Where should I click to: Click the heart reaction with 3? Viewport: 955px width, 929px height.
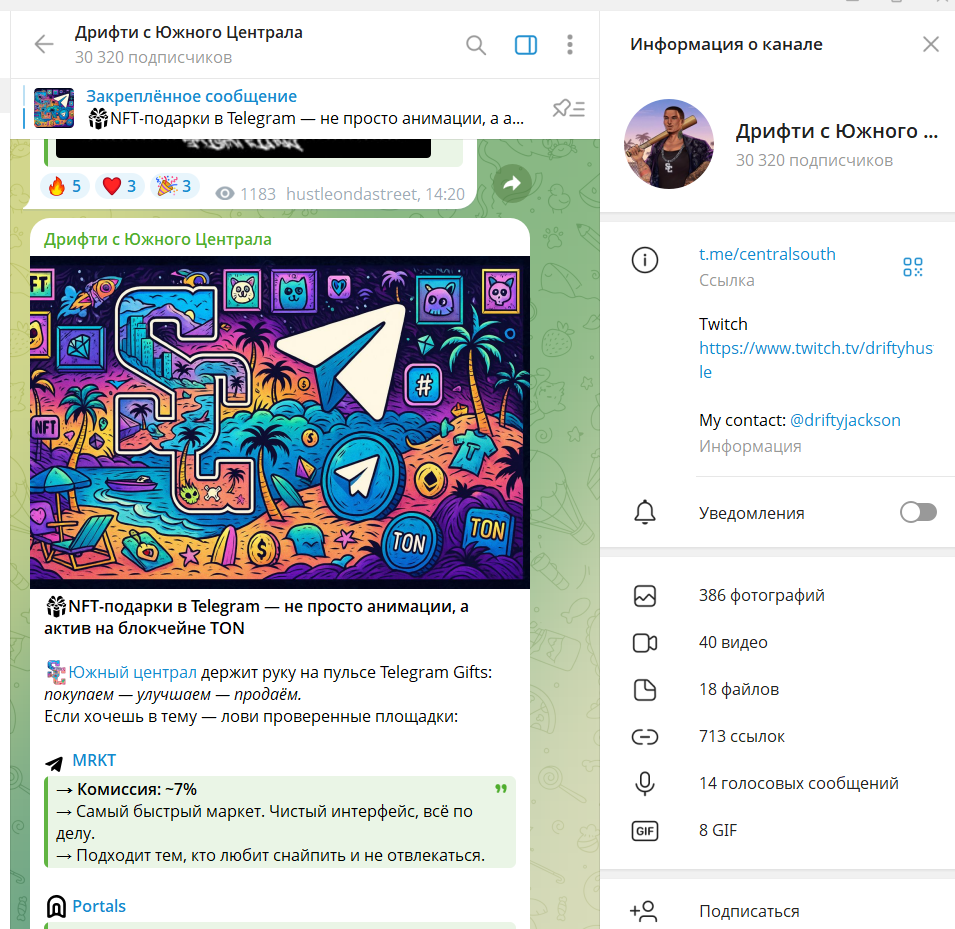pos(119,186)
